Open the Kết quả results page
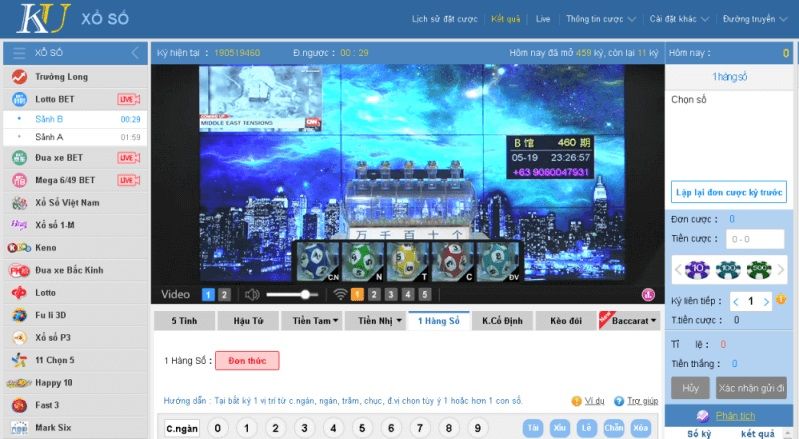 [x=505, y=19]
